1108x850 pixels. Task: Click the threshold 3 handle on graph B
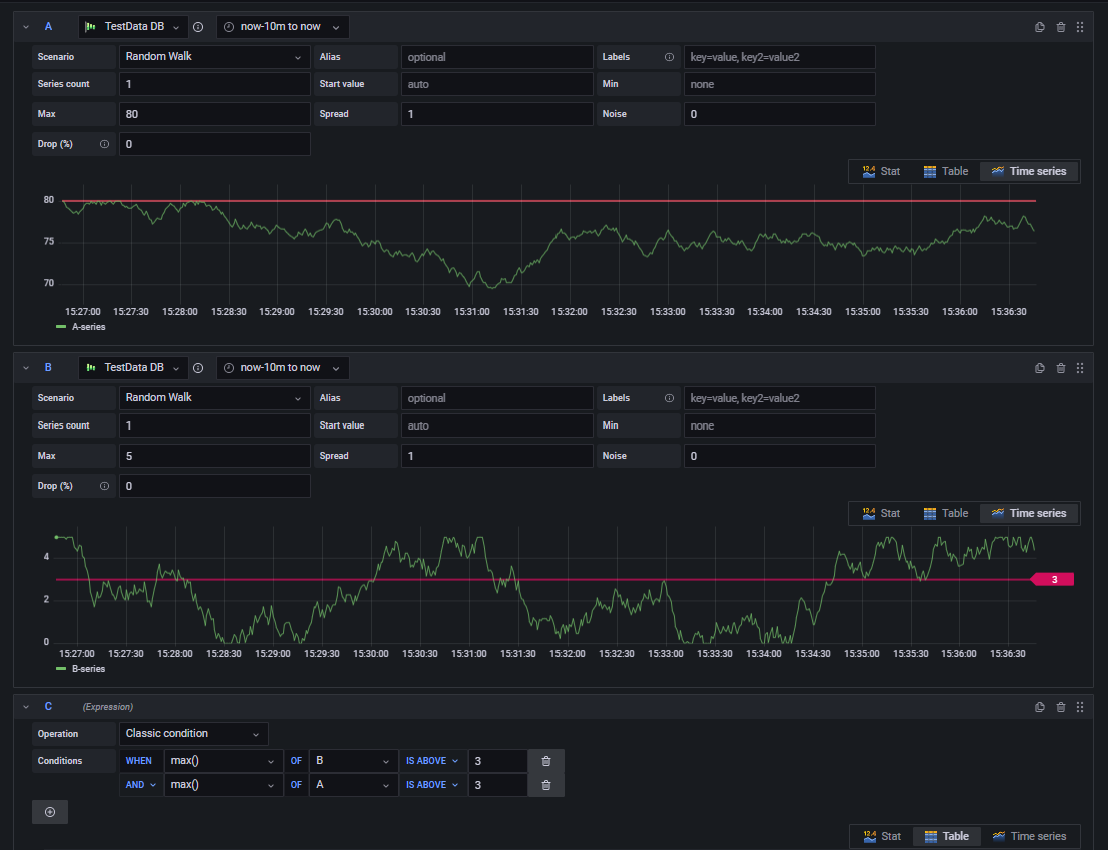click(1053, 579)
